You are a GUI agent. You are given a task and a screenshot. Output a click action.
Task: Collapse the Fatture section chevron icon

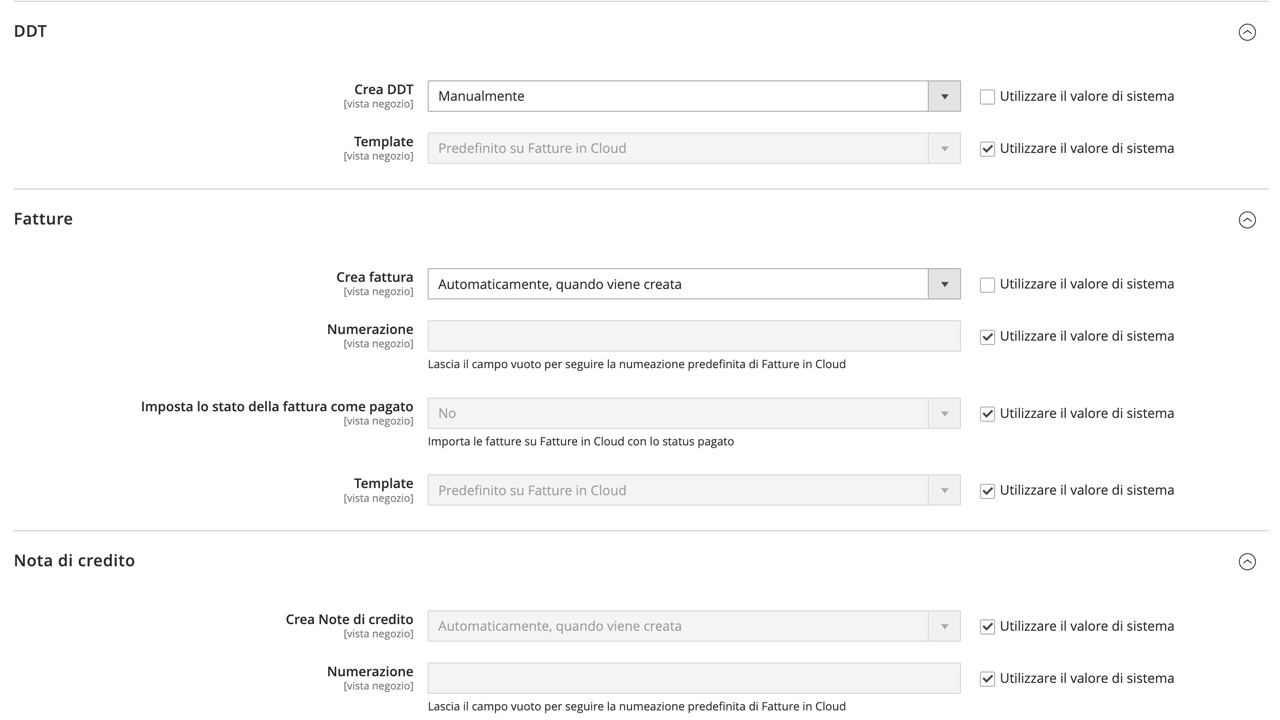click(1247, 220)
